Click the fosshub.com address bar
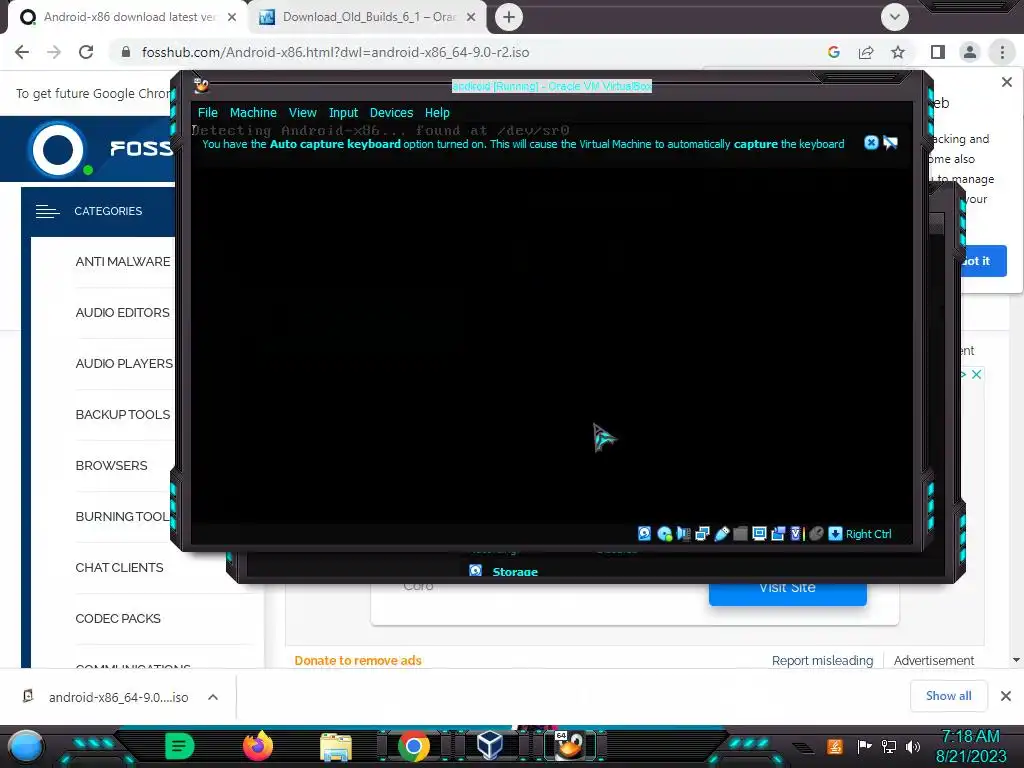The image size is (1024, 768). pos(470,52)
